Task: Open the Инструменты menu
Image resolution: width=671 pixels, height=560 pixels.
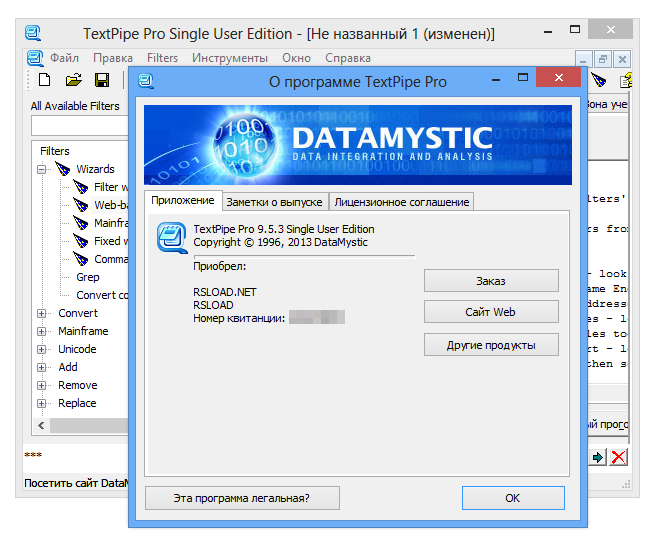Action: pos(230,58)
